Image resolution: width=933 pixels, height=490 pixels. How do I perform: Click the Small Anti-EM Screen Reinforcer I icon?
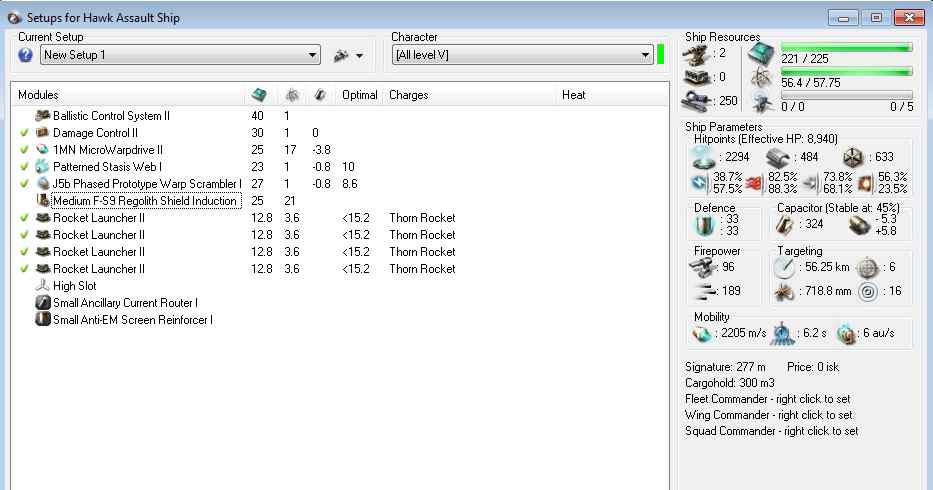pos(43,320)
